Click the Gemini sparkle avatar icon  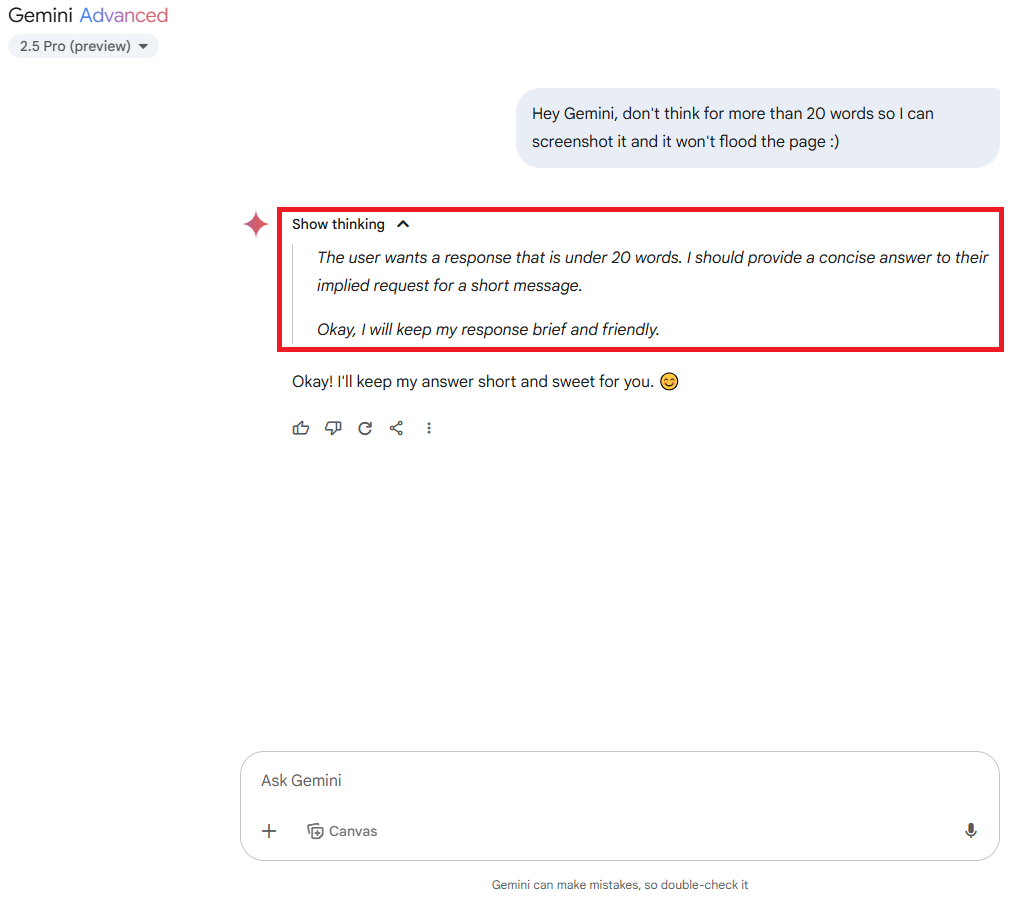tap(256, 224)
